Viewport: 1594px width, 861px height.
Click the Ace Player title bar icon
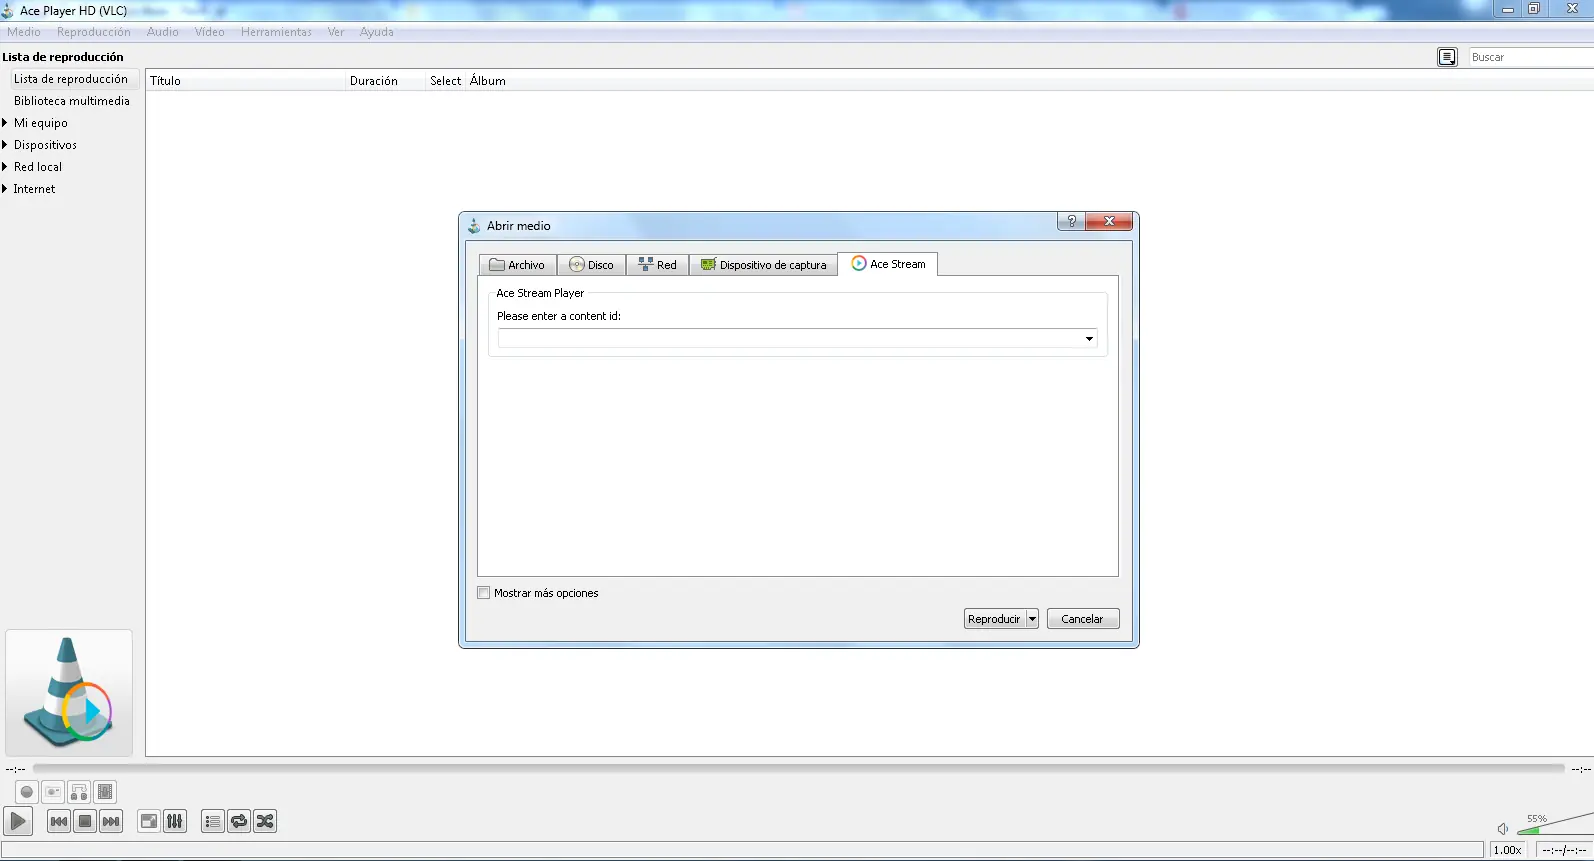(x=8, y=11)
